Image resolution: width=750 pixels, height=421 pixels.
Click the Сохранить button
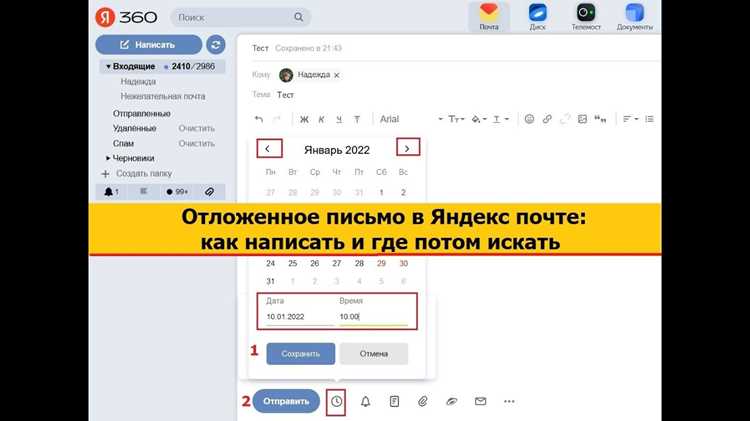(x=300, y=354)
